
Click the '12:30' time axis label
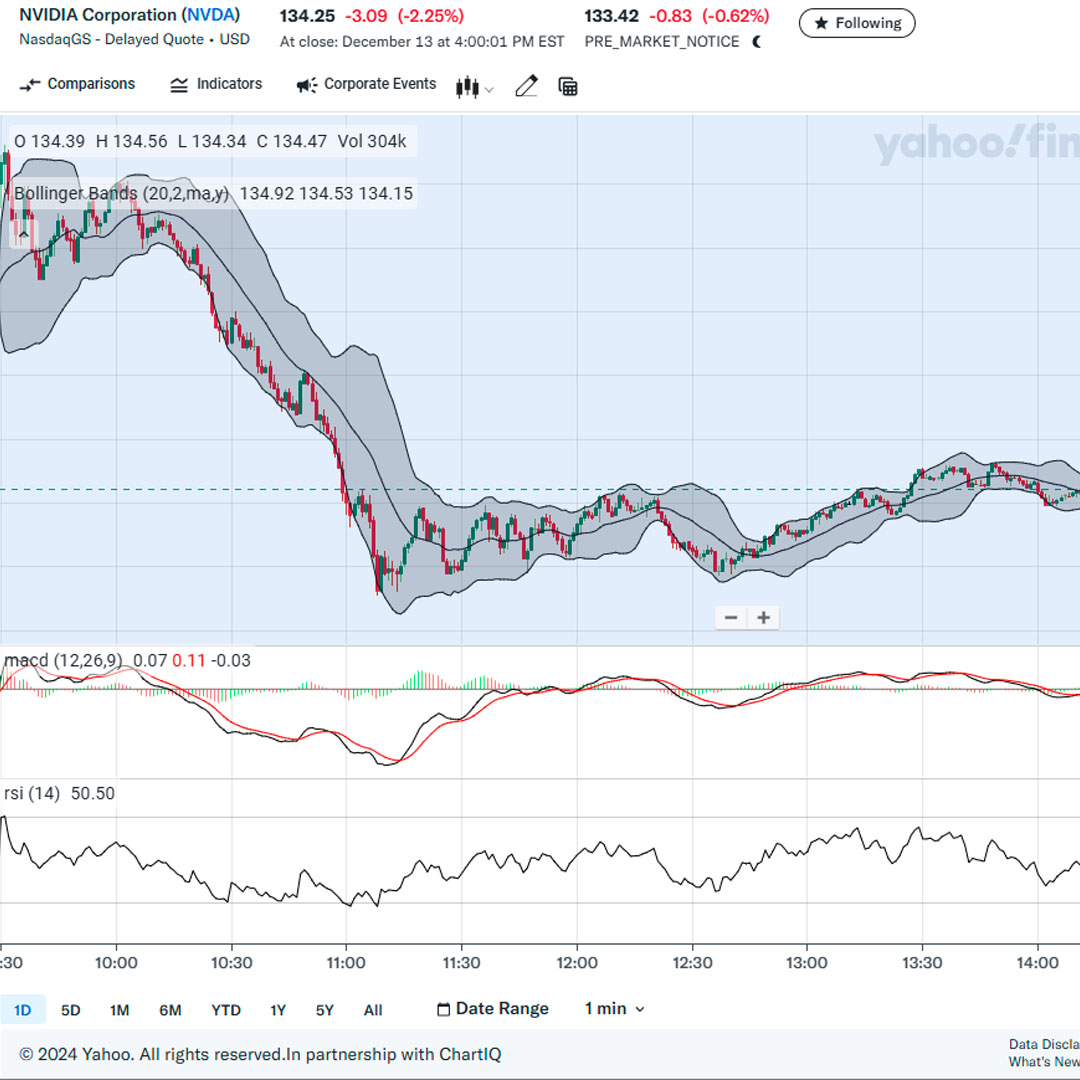click(x=692, y=963)
